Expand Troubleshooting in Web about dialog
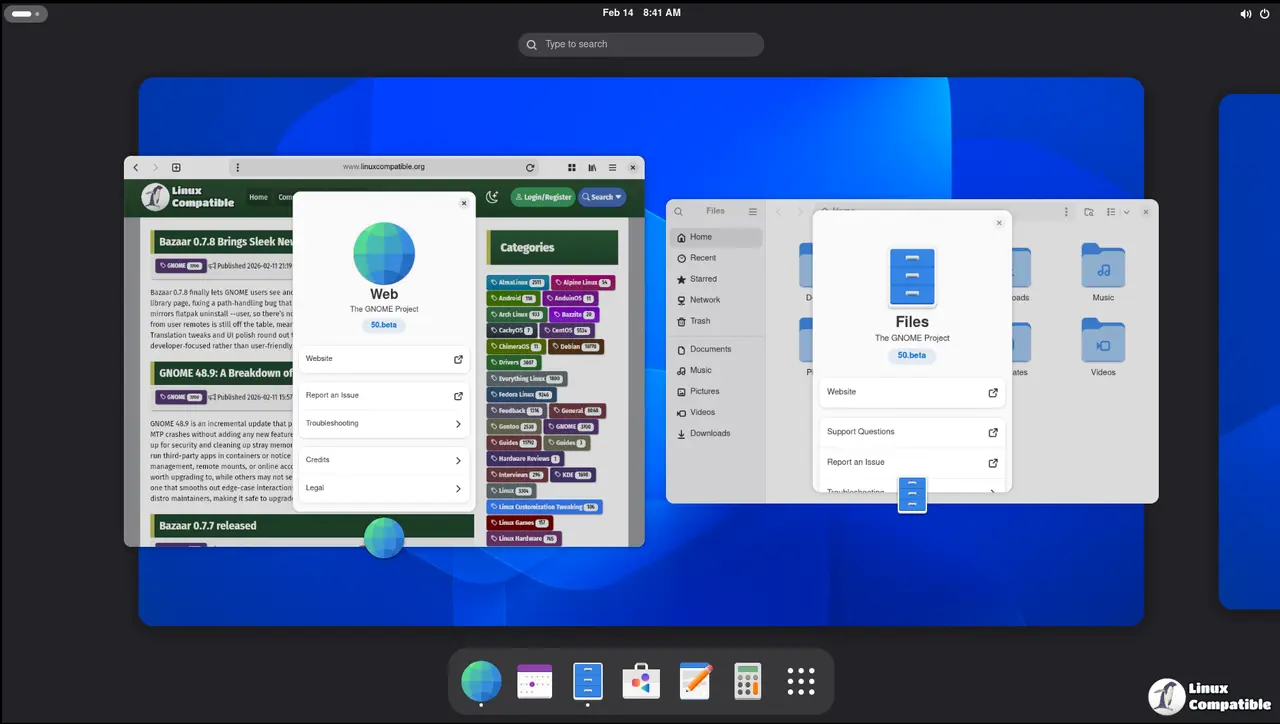The image size is (1280, 724). click(384, 424)
